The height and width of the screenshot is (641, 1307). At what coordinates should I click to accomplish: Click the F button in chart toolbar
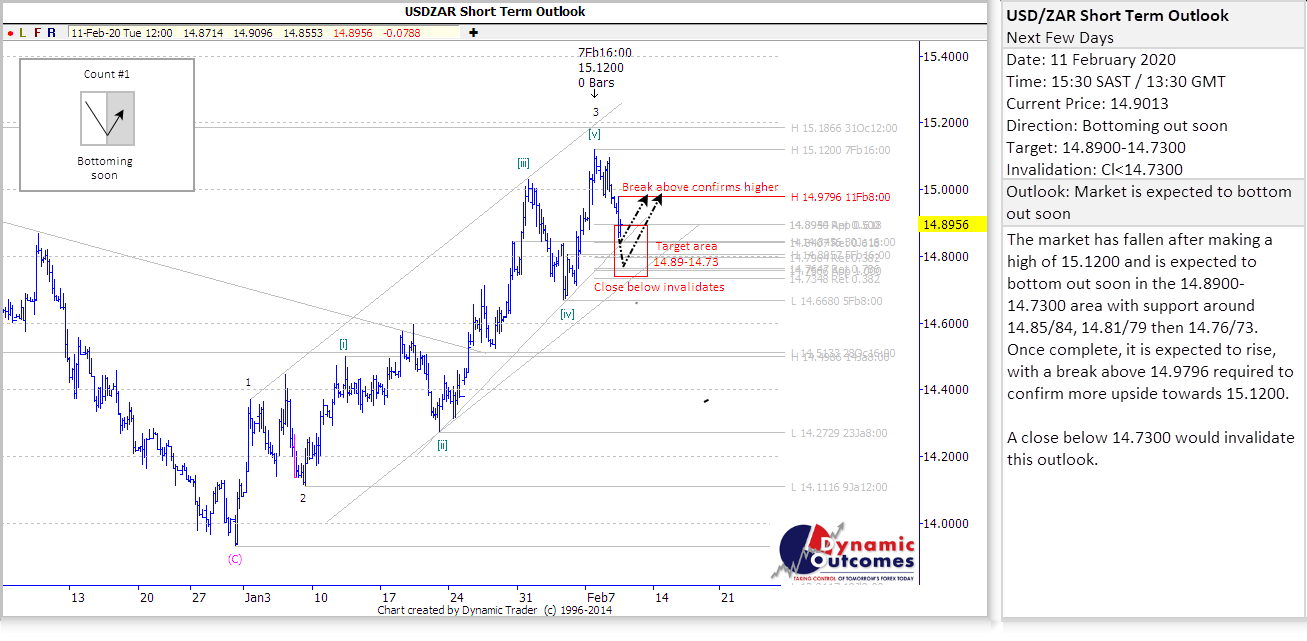[x=37, y=32]
